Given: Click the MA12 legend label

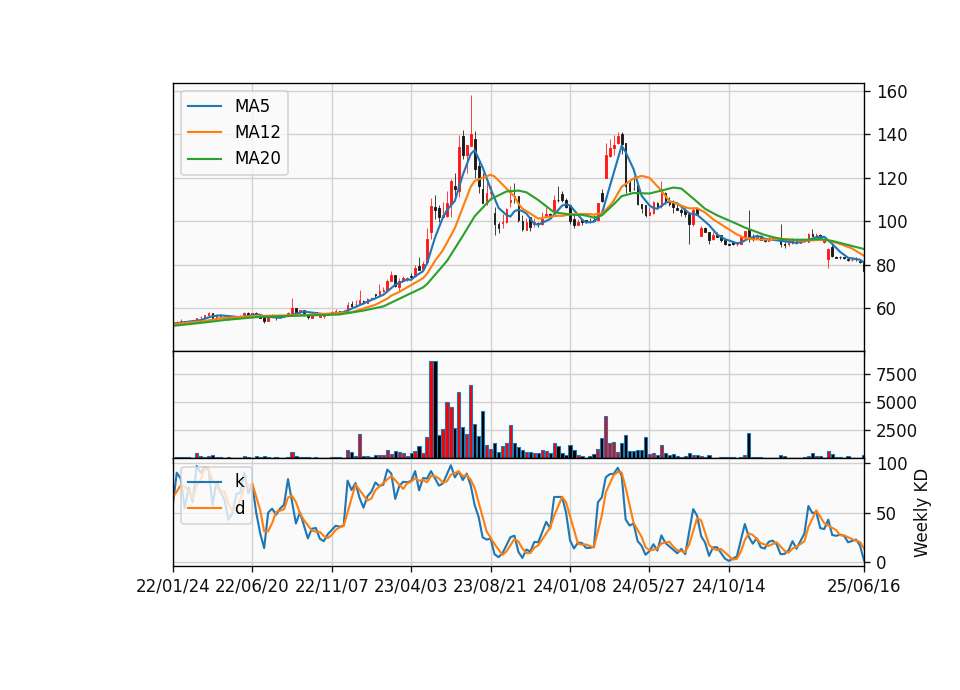Looking at the screenshot, I should coord(257,132).
